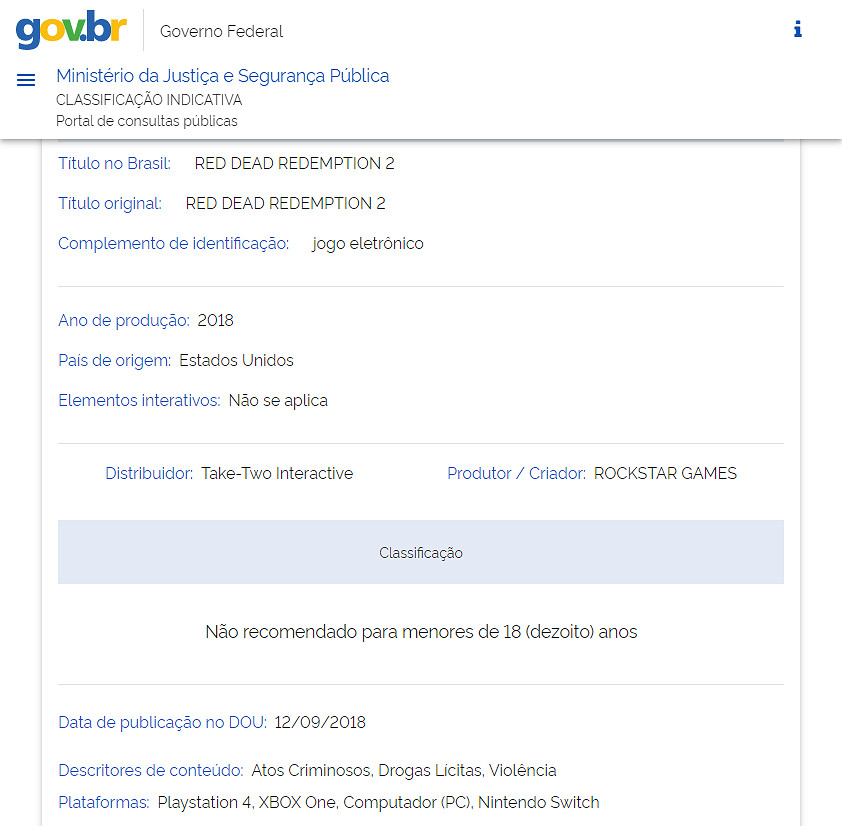Open the hamburger navigation menu
842x826 pixels.
click(26, 80)
